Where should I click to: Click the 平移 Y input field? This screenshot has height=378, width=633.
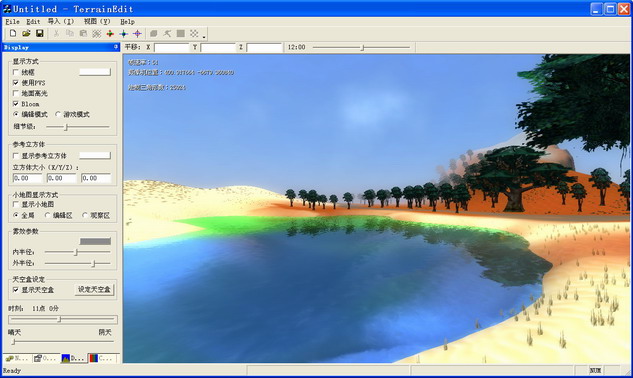click(x=218, y=48)
